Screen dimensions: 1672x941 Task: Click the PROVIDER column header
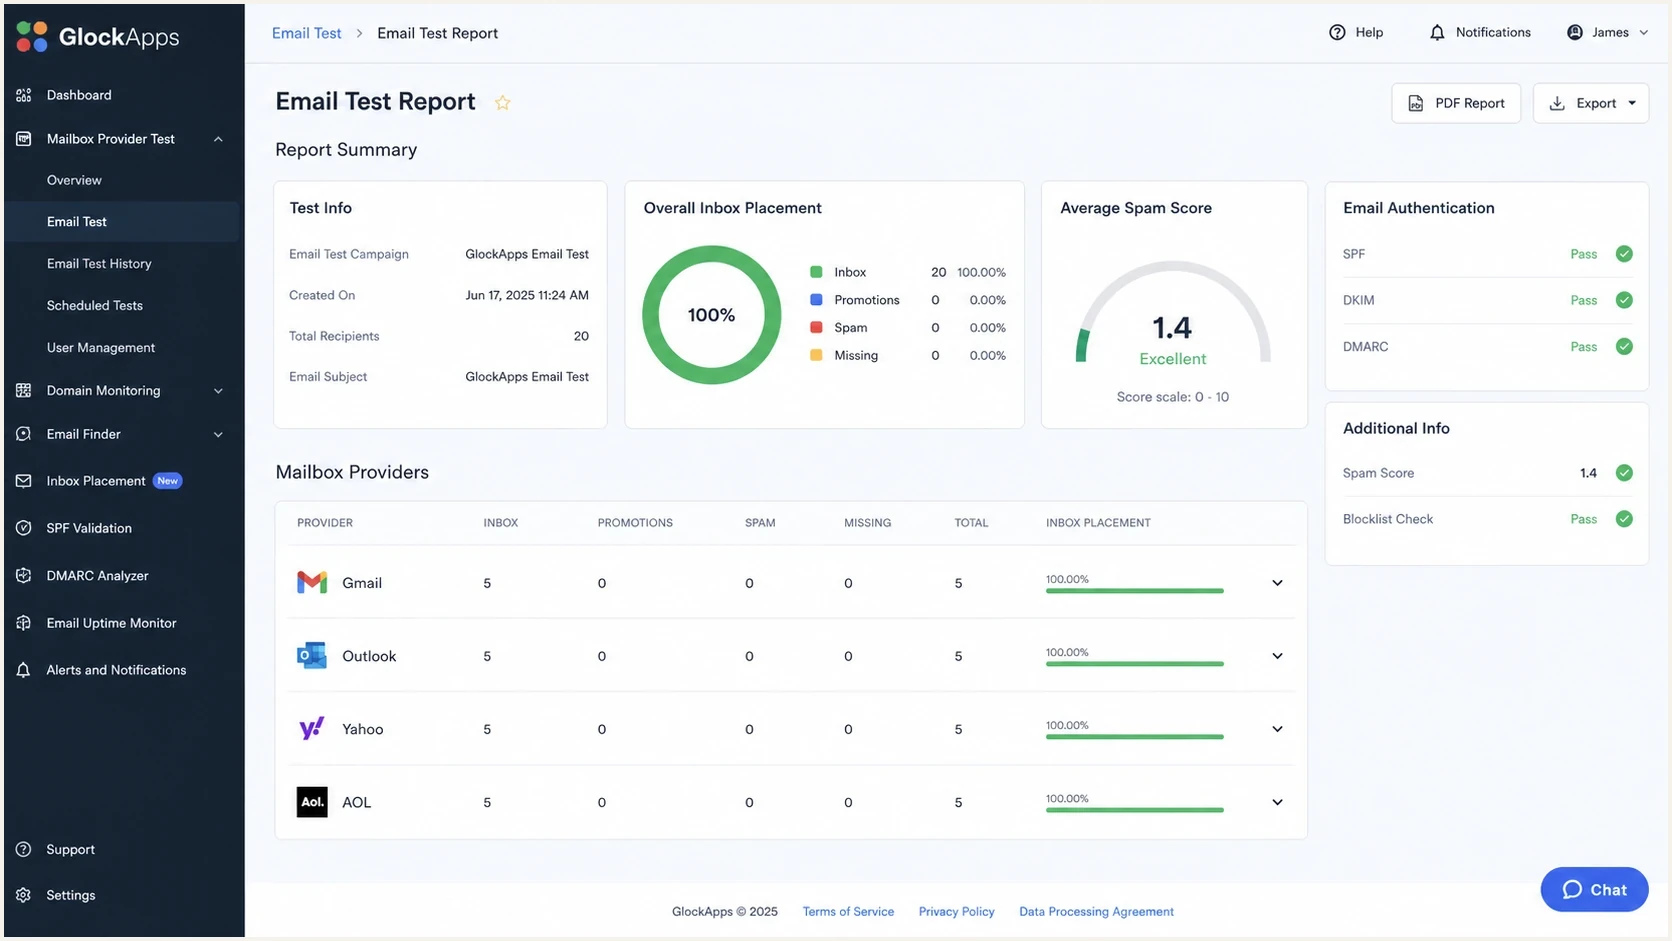[325, 523]
